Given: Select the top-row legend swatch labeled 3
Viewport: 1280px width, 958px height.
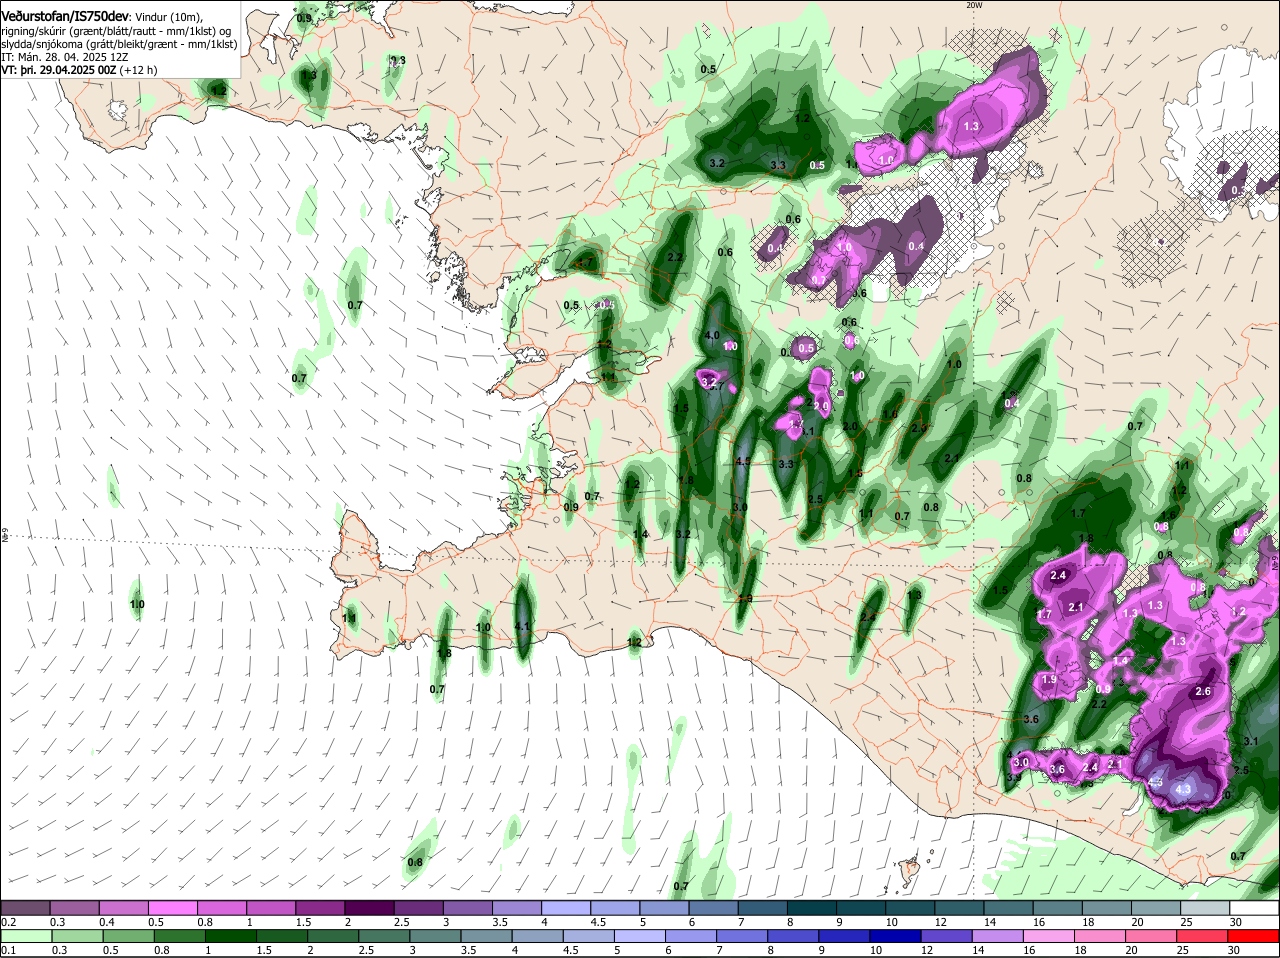Looking at the screenshot, I should point(468,907).
